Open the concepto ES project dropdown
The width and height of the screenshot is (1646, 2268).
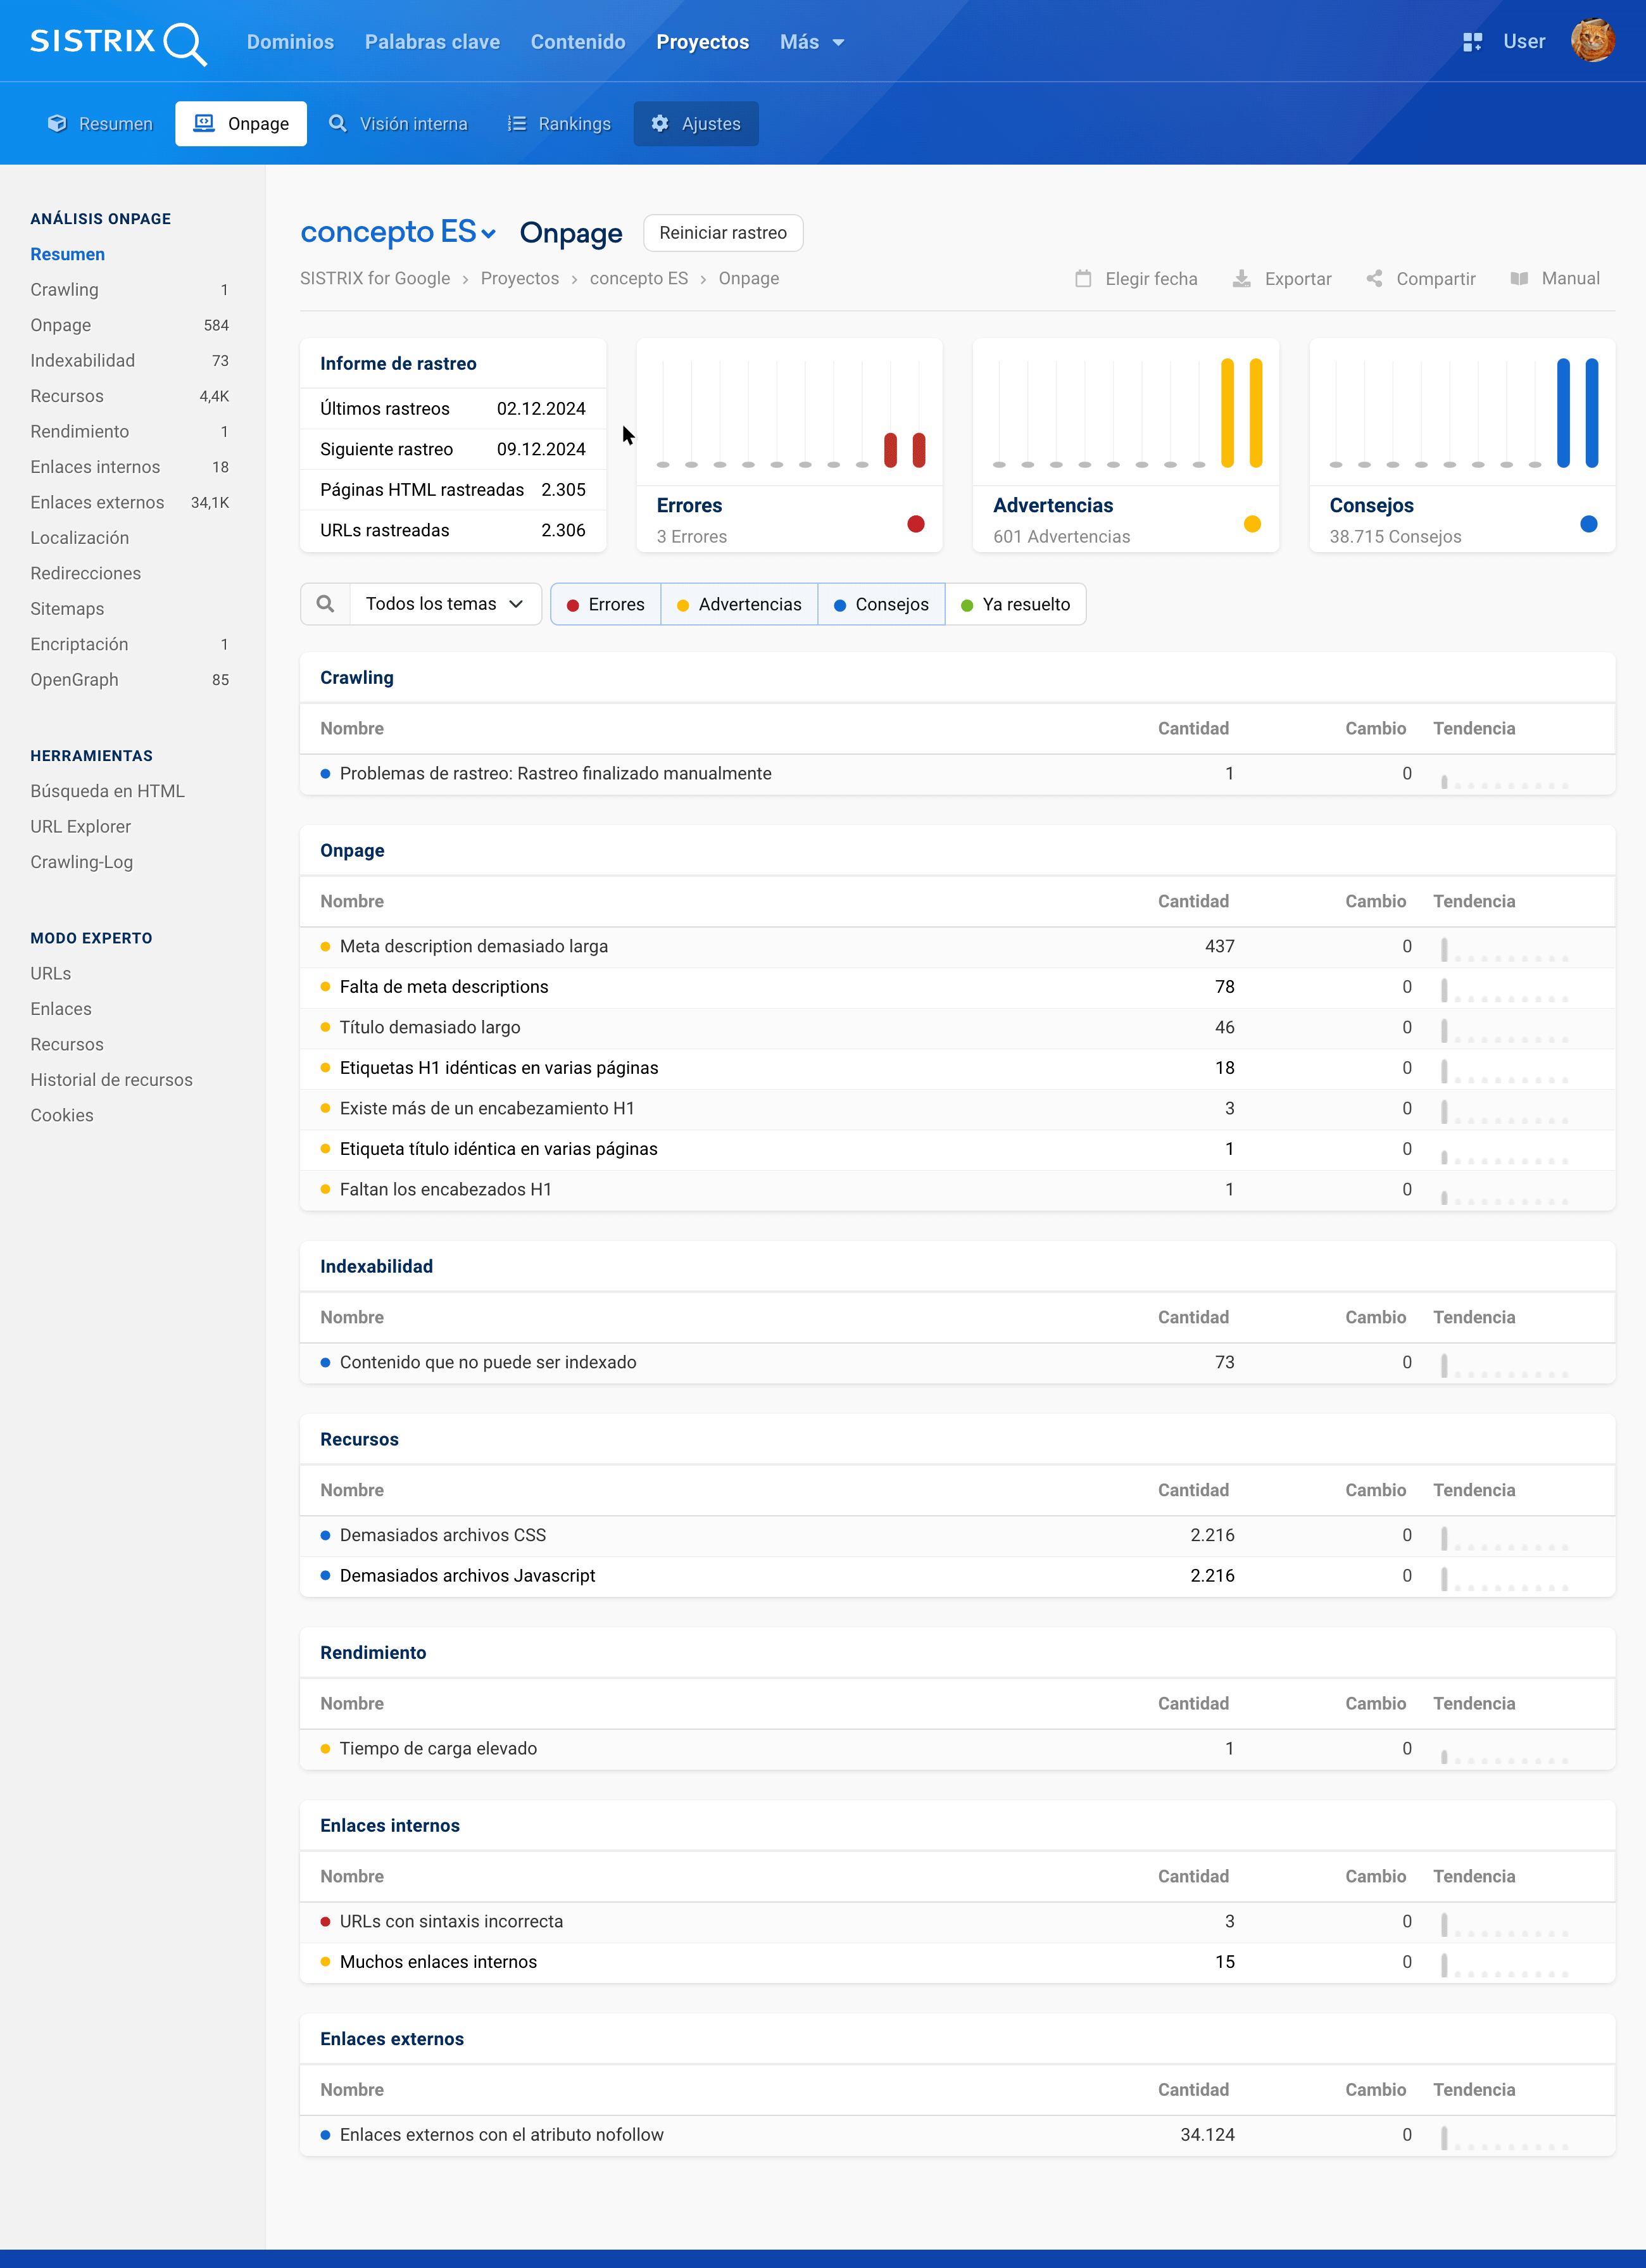(x=398, y=232)
